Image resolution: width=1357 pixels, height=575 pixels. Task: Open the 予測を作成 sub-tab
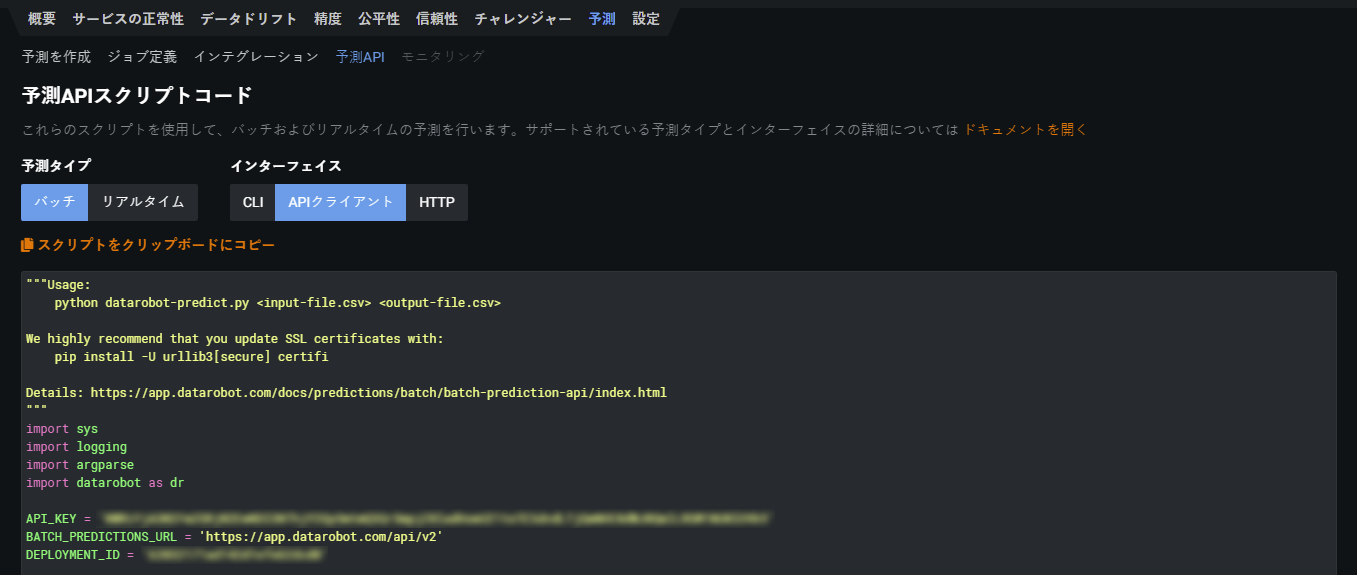click(56, 56)
